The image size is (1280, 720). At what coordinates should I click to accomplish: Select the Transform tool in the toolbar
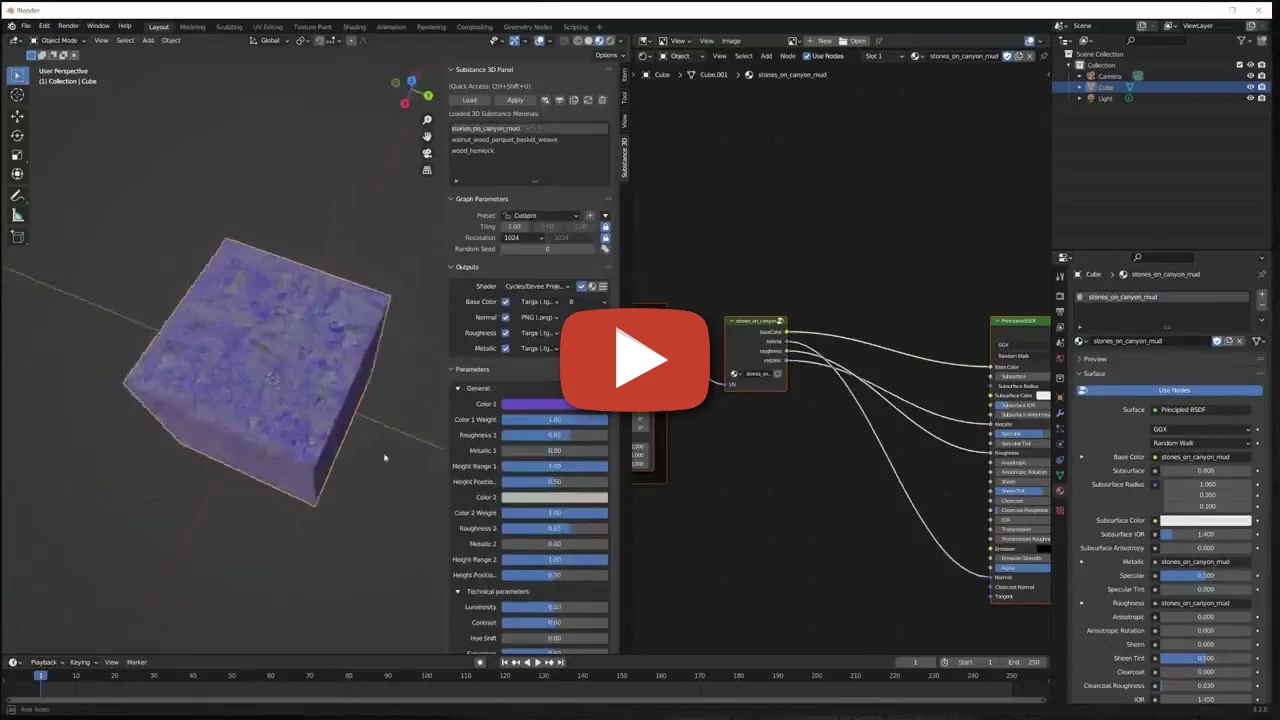pos(17,174)
